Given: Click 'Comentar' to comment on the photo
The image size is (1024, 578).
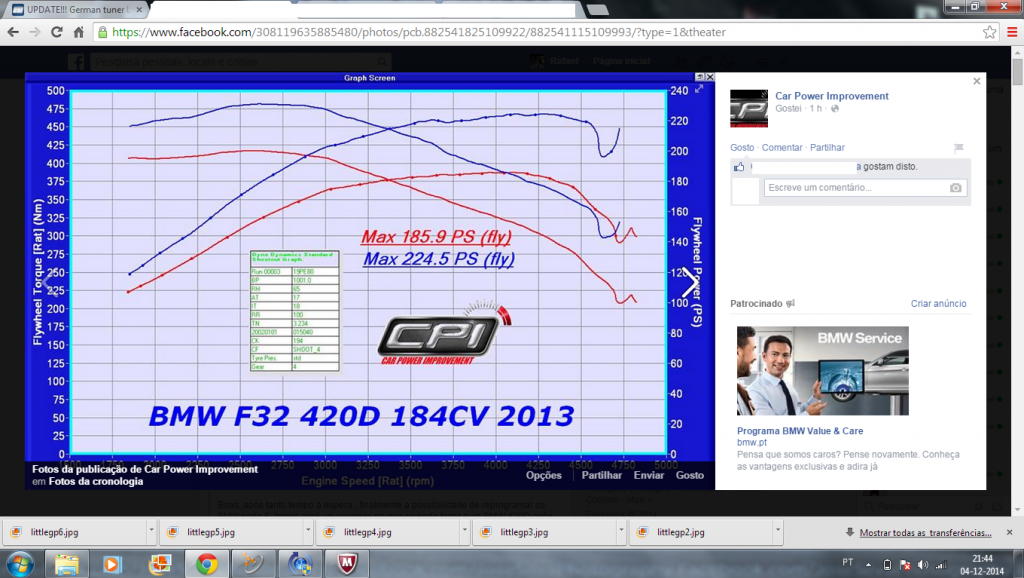Looking at the screenshot, I should click(x=782, y=148).
